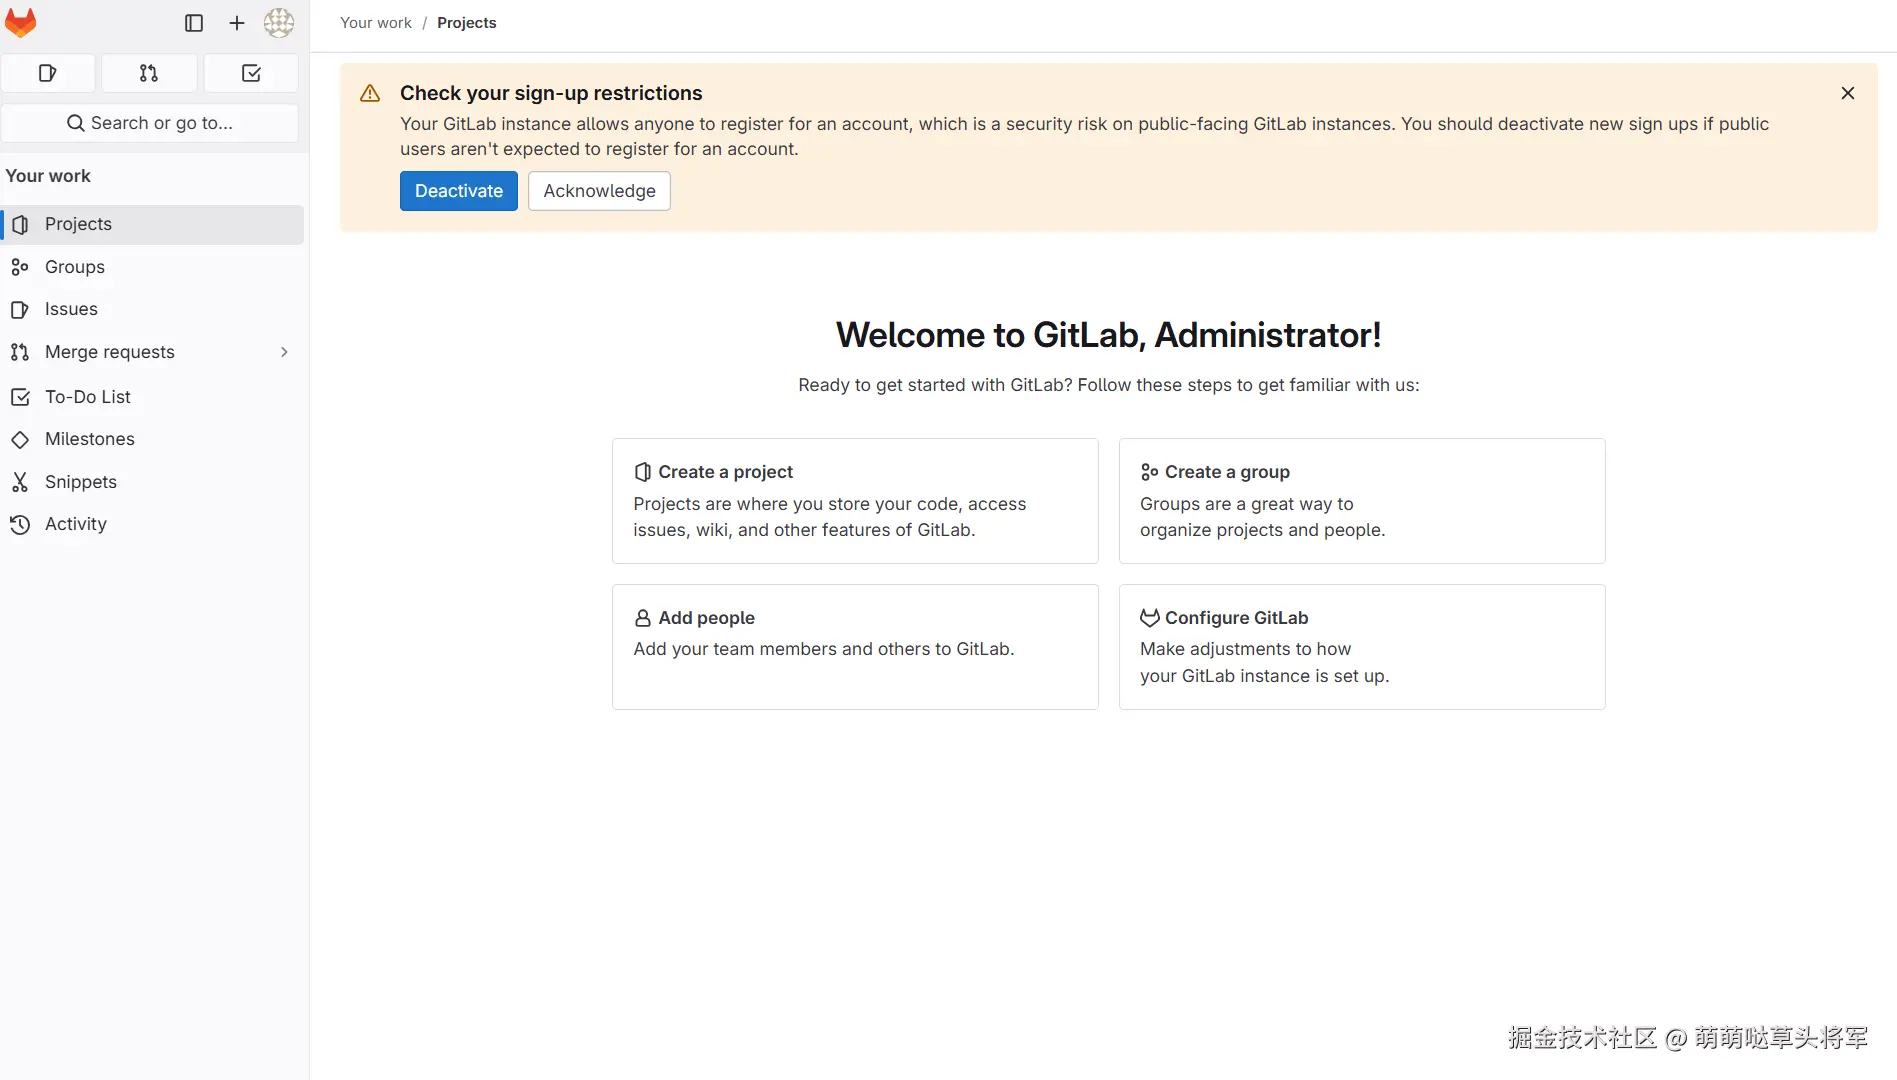Open Snippets via scissors icon

pyautogui.click(x=20, y=482)
